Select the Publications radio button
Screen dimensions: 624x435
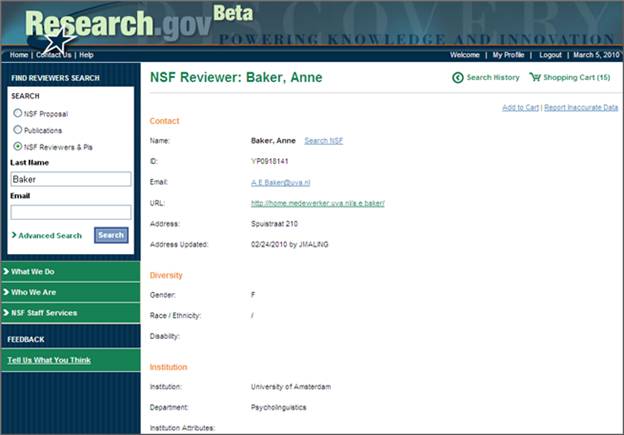click(17, 130)
